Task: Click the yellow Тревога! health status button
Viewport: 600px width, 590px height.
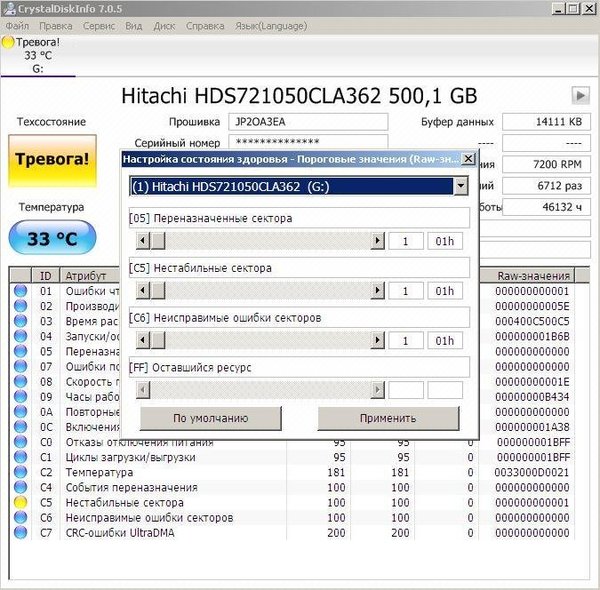Action: tap(52, 159)
